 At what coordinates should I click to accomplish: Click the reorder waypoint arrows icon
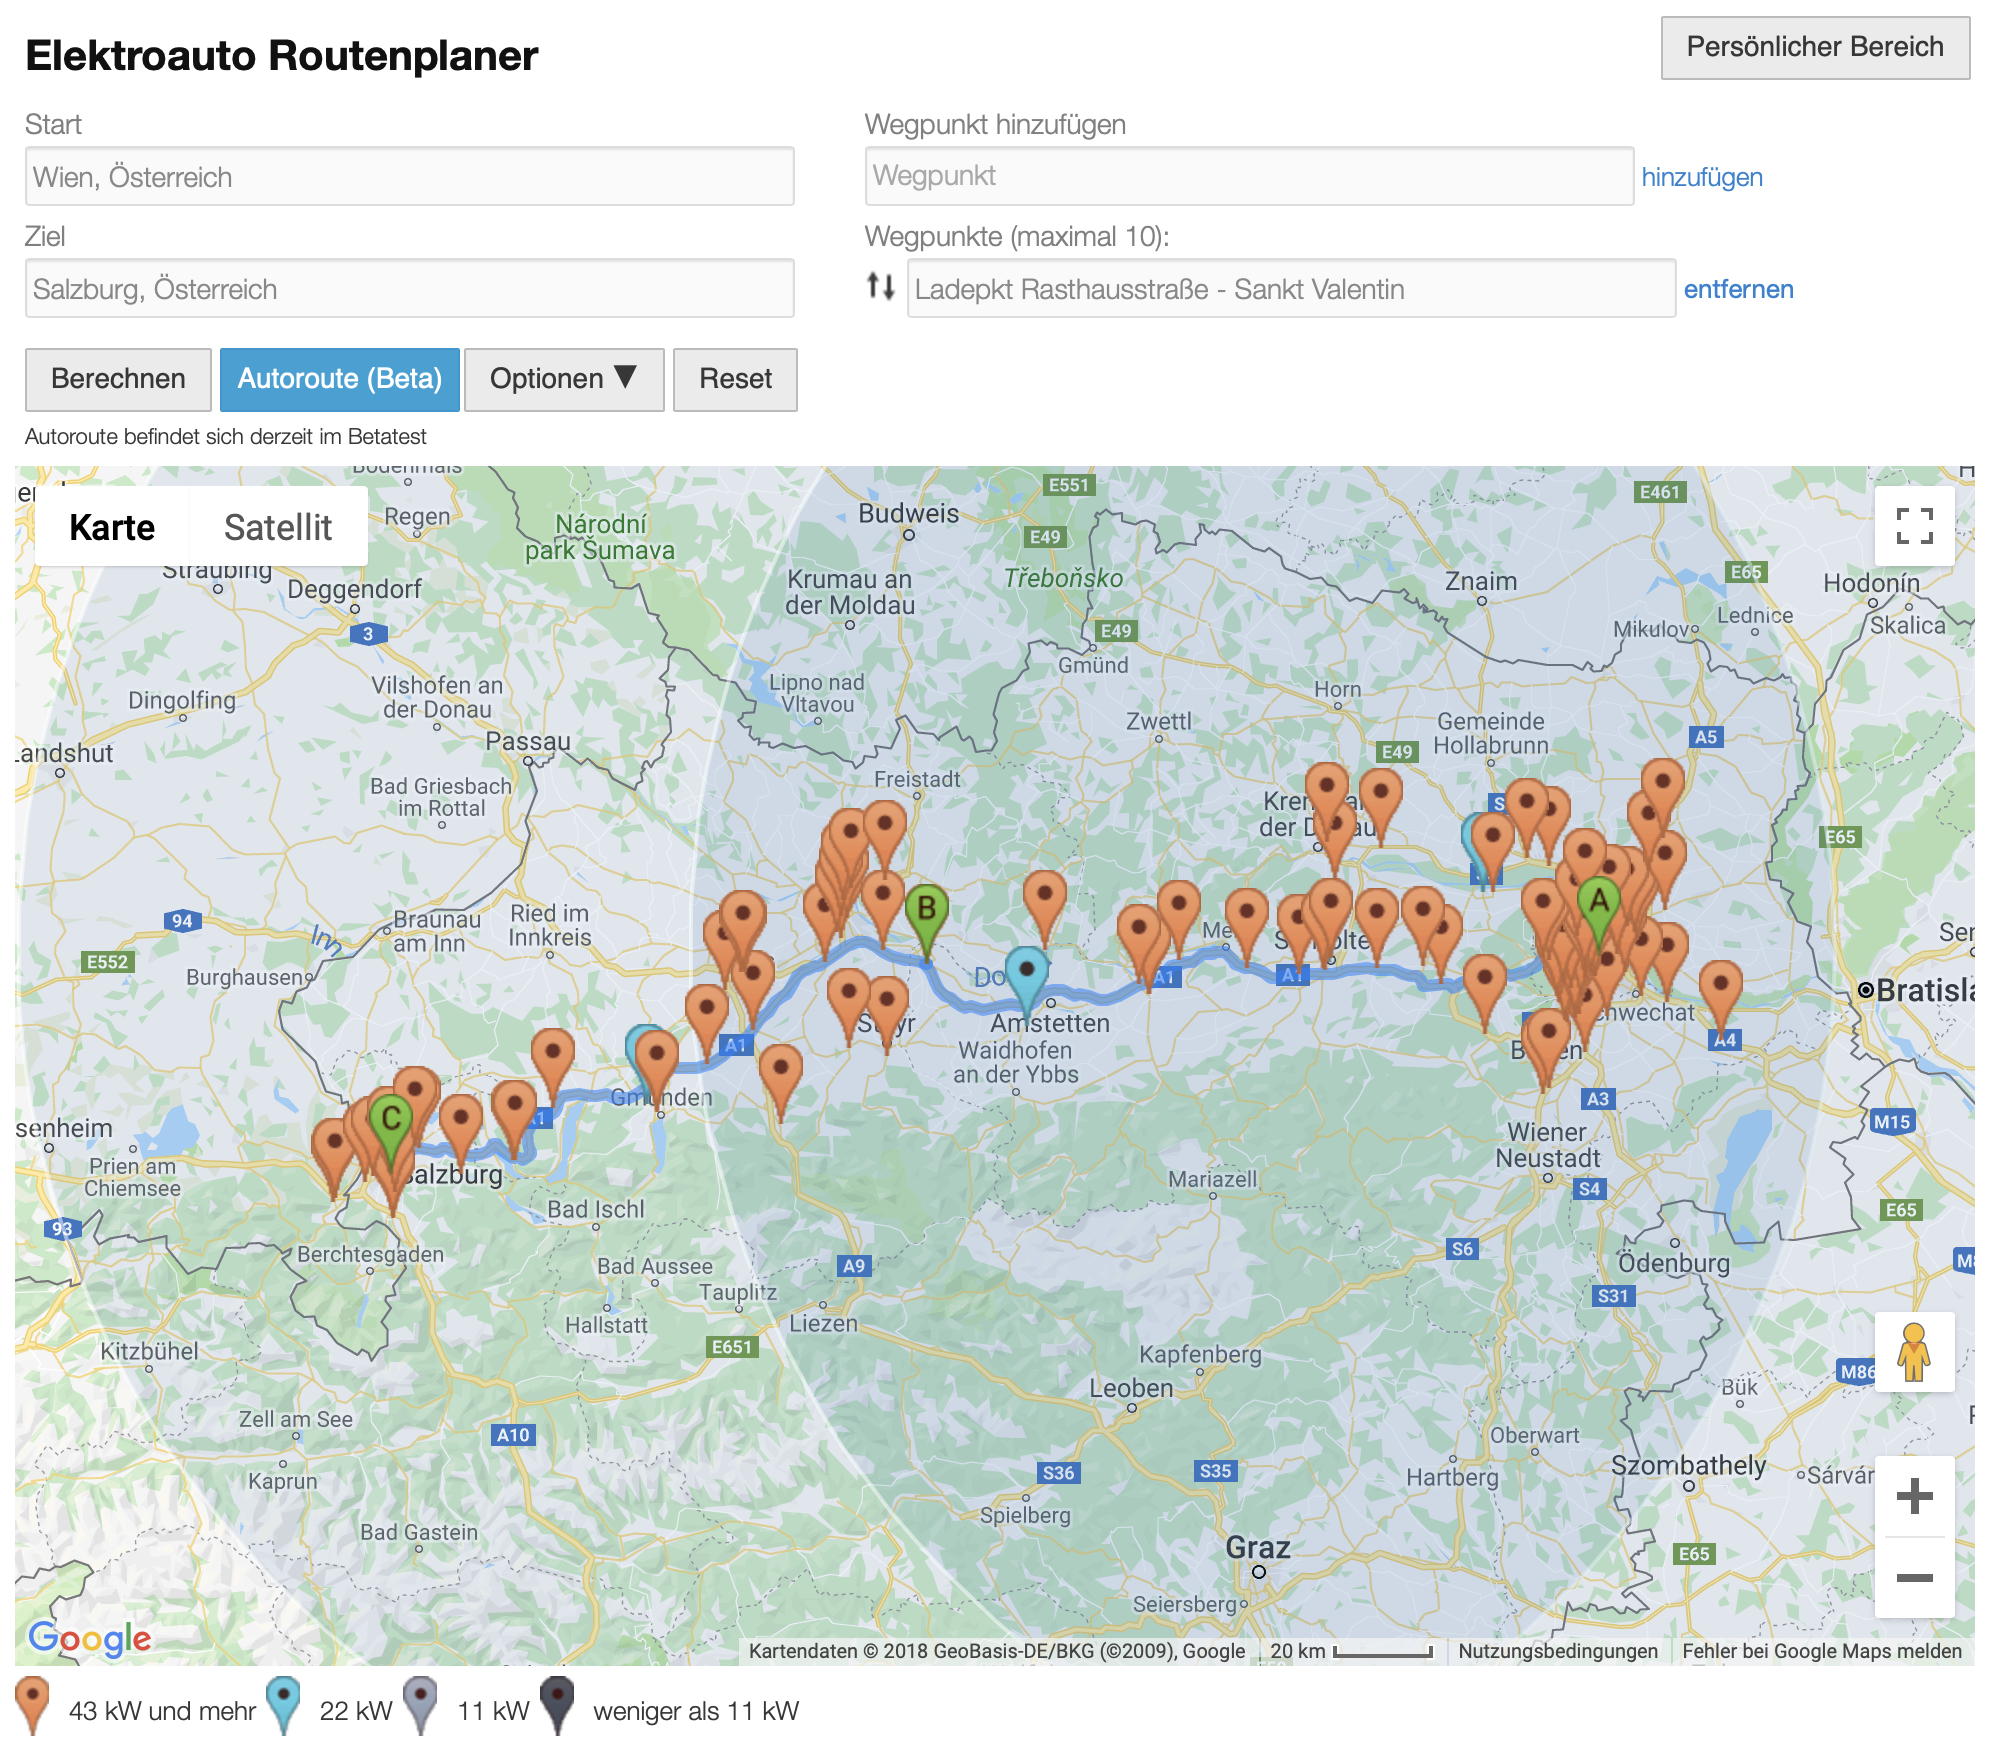880,287
